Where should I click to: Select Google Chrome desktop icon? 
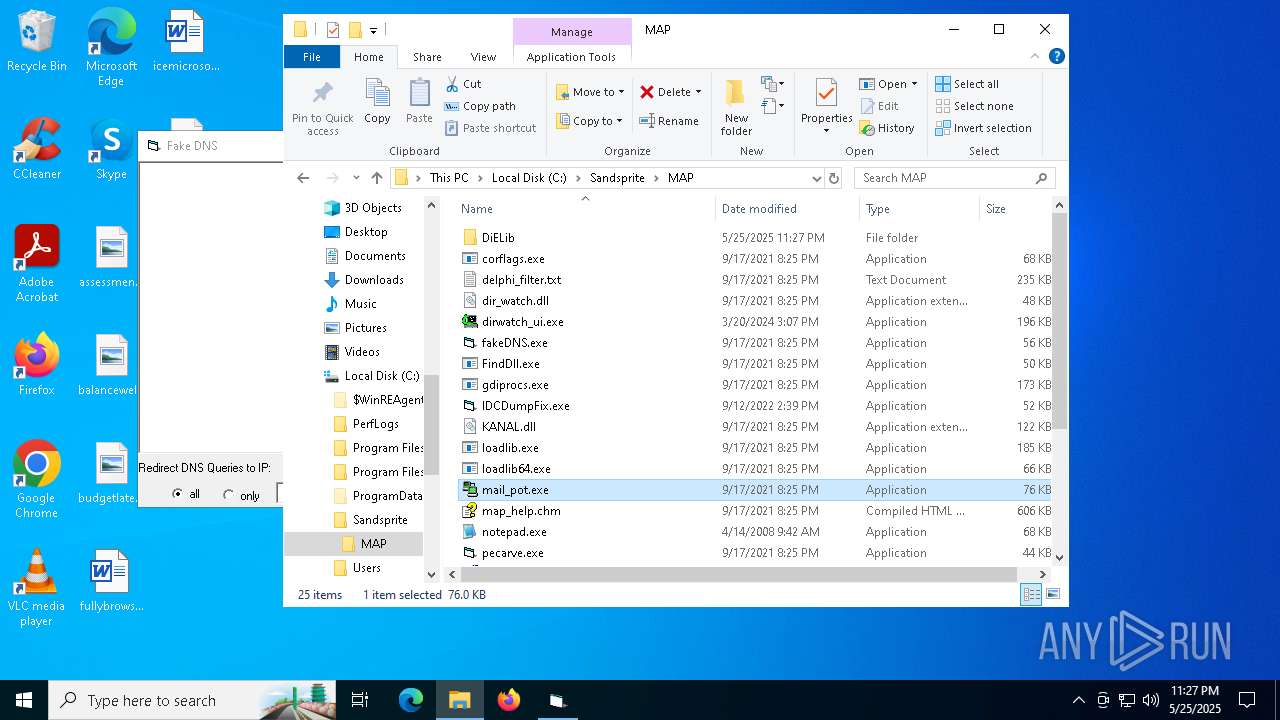click(x=36, y=480)
